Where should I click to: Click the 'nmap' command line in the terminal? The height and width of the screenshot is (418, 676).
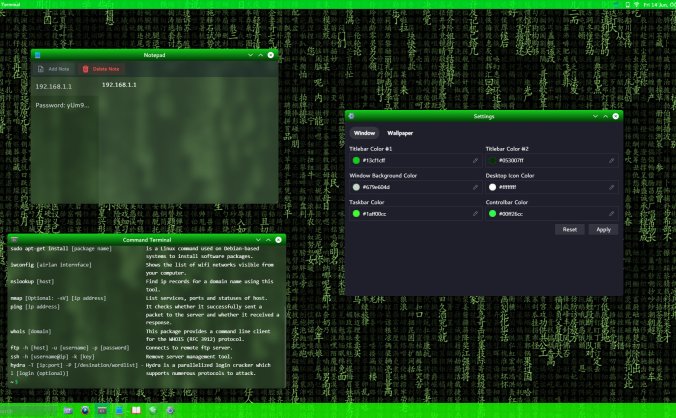[x=58, y=298]
